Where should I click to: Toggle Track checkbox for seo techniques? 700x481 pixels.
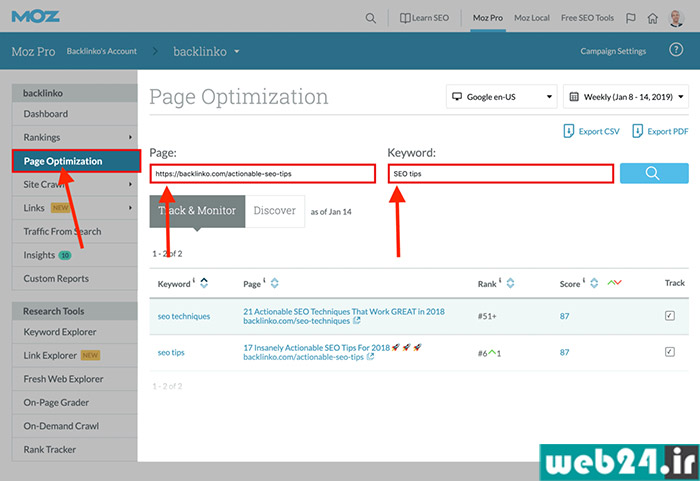click(x=670, y=316)
